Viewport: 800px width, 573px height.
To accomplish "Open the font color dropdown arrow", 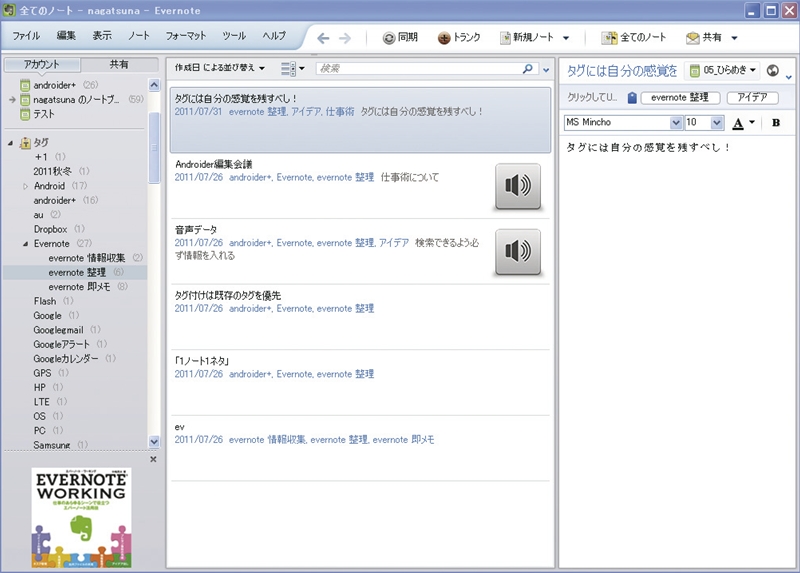I will click(752, 122).
